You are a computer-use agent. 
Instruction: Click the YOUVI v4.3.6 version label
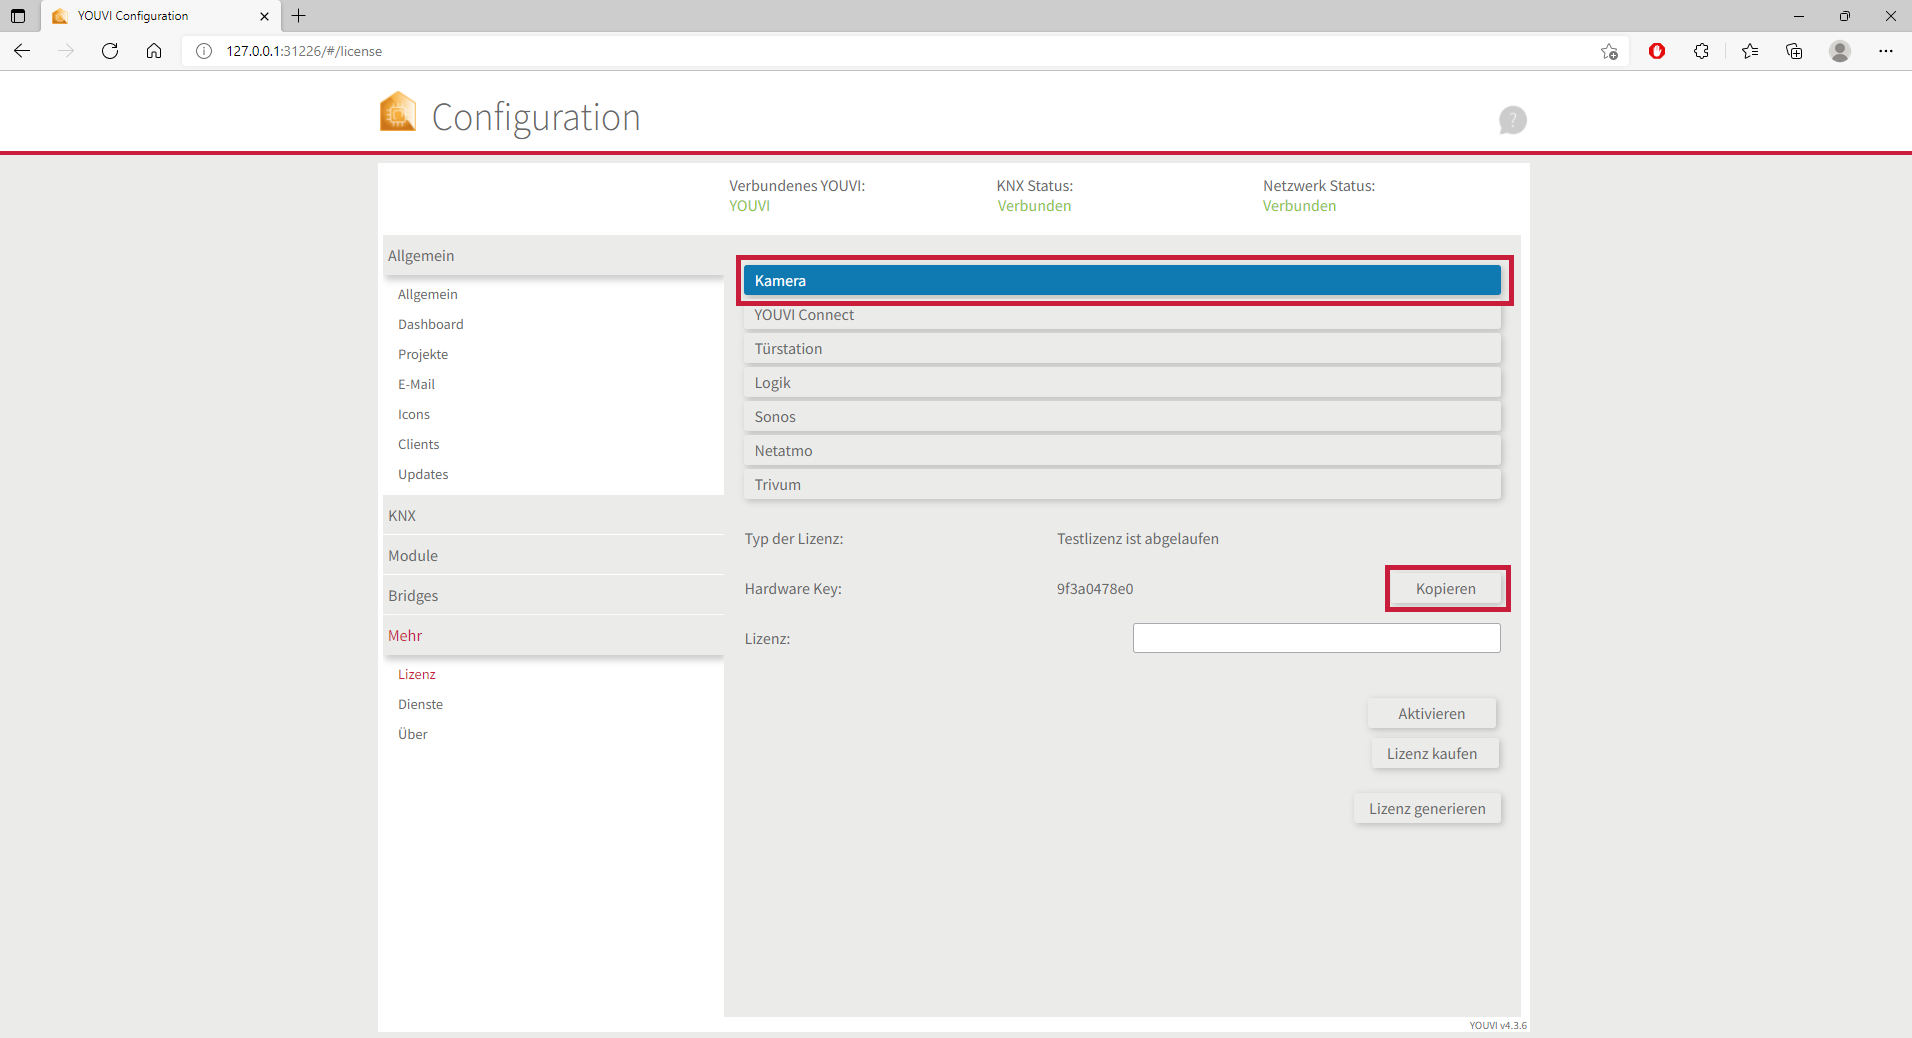[1498, 1025]
